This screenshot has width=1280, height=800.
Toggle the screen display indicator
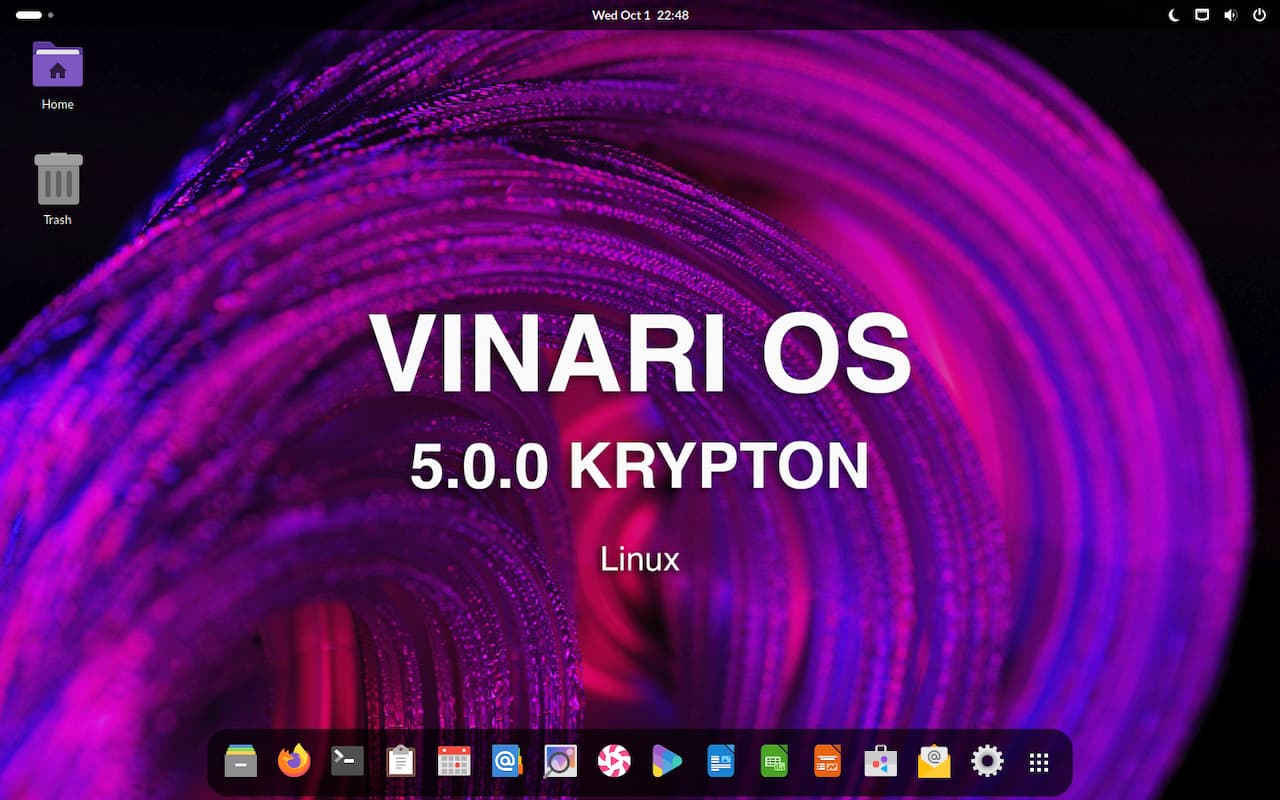1201,15
